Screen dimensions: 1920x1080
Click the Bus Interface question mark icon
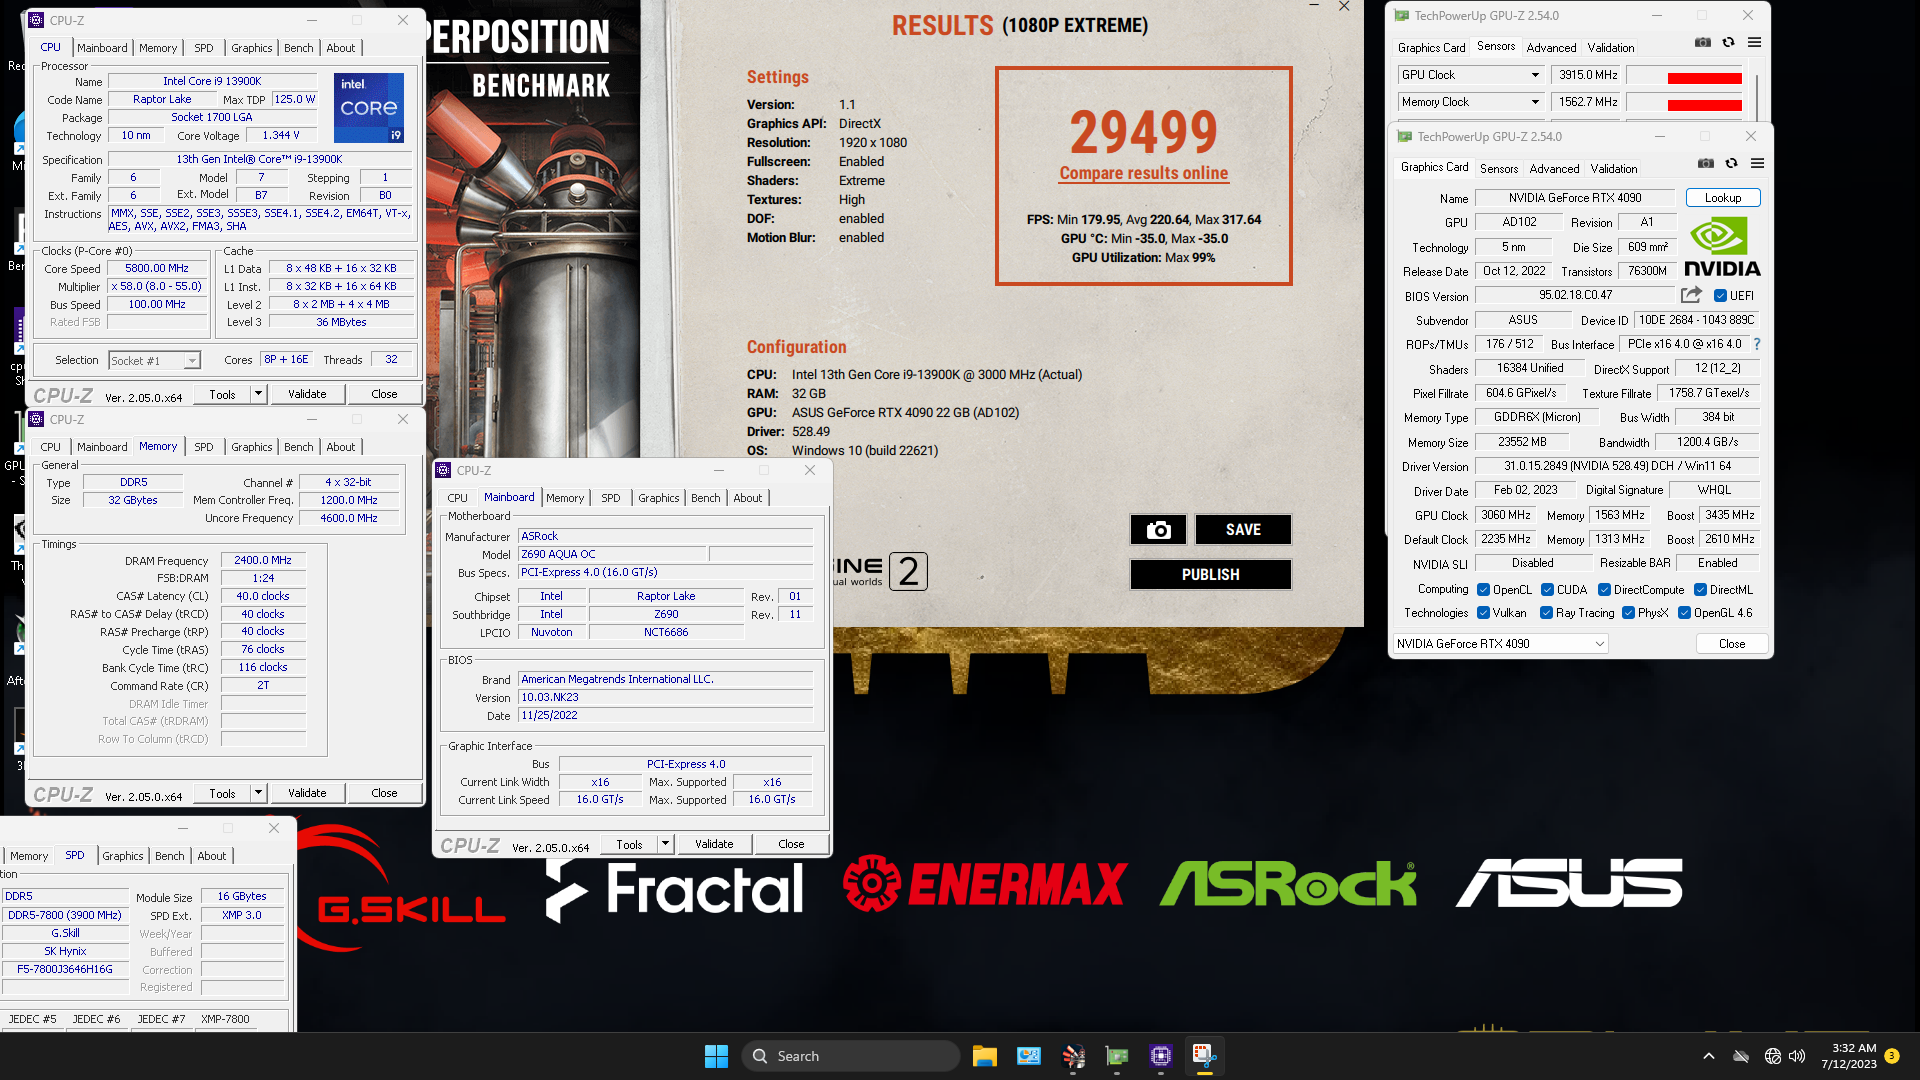click(x=1757, y=344)
